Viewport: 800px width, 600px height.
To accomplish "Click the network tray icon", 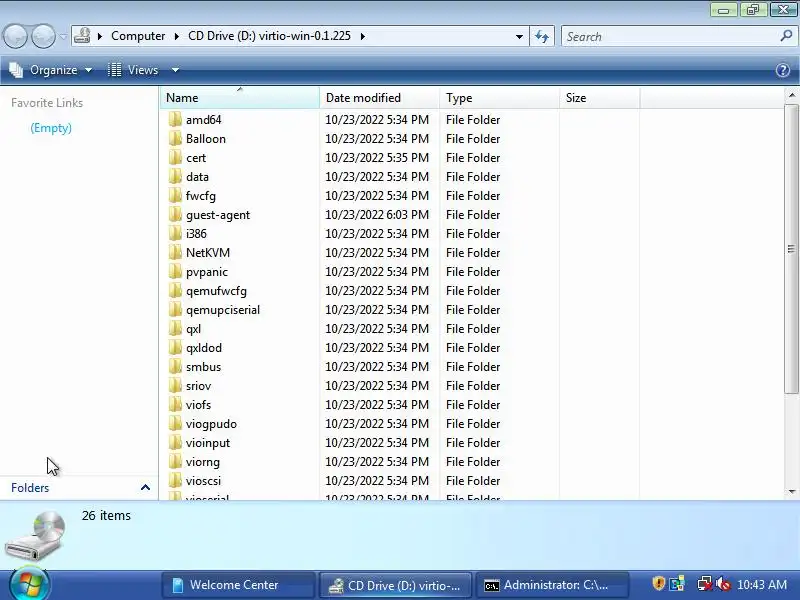I will [704, 584].
